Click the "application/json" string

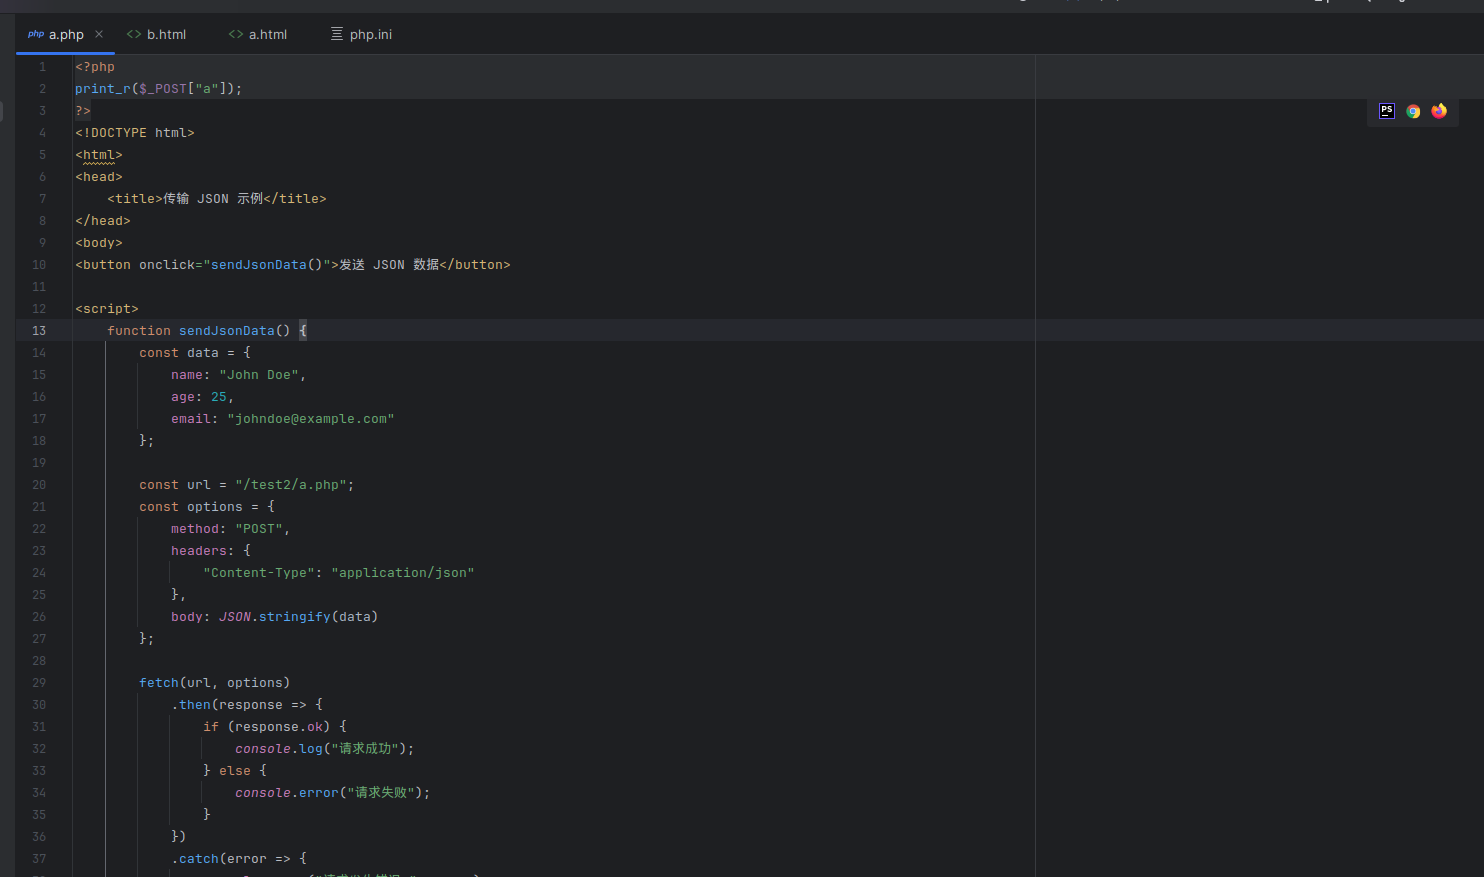coord(403,573)
